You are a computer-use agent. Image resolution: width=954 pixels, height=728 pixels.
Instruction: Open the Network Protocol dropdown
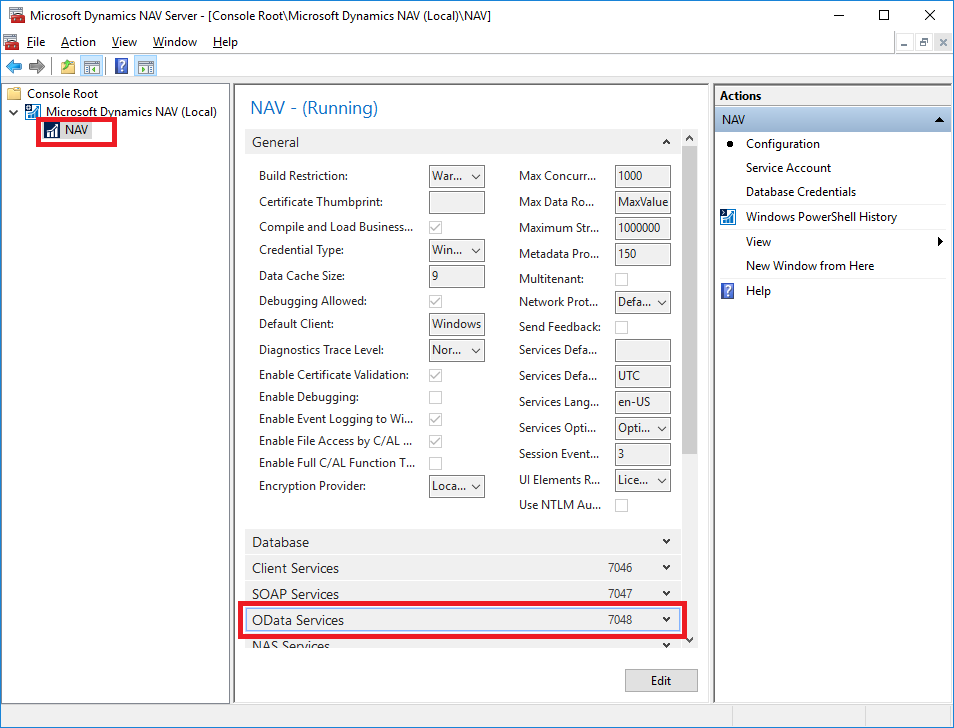(x=643, y=302)
